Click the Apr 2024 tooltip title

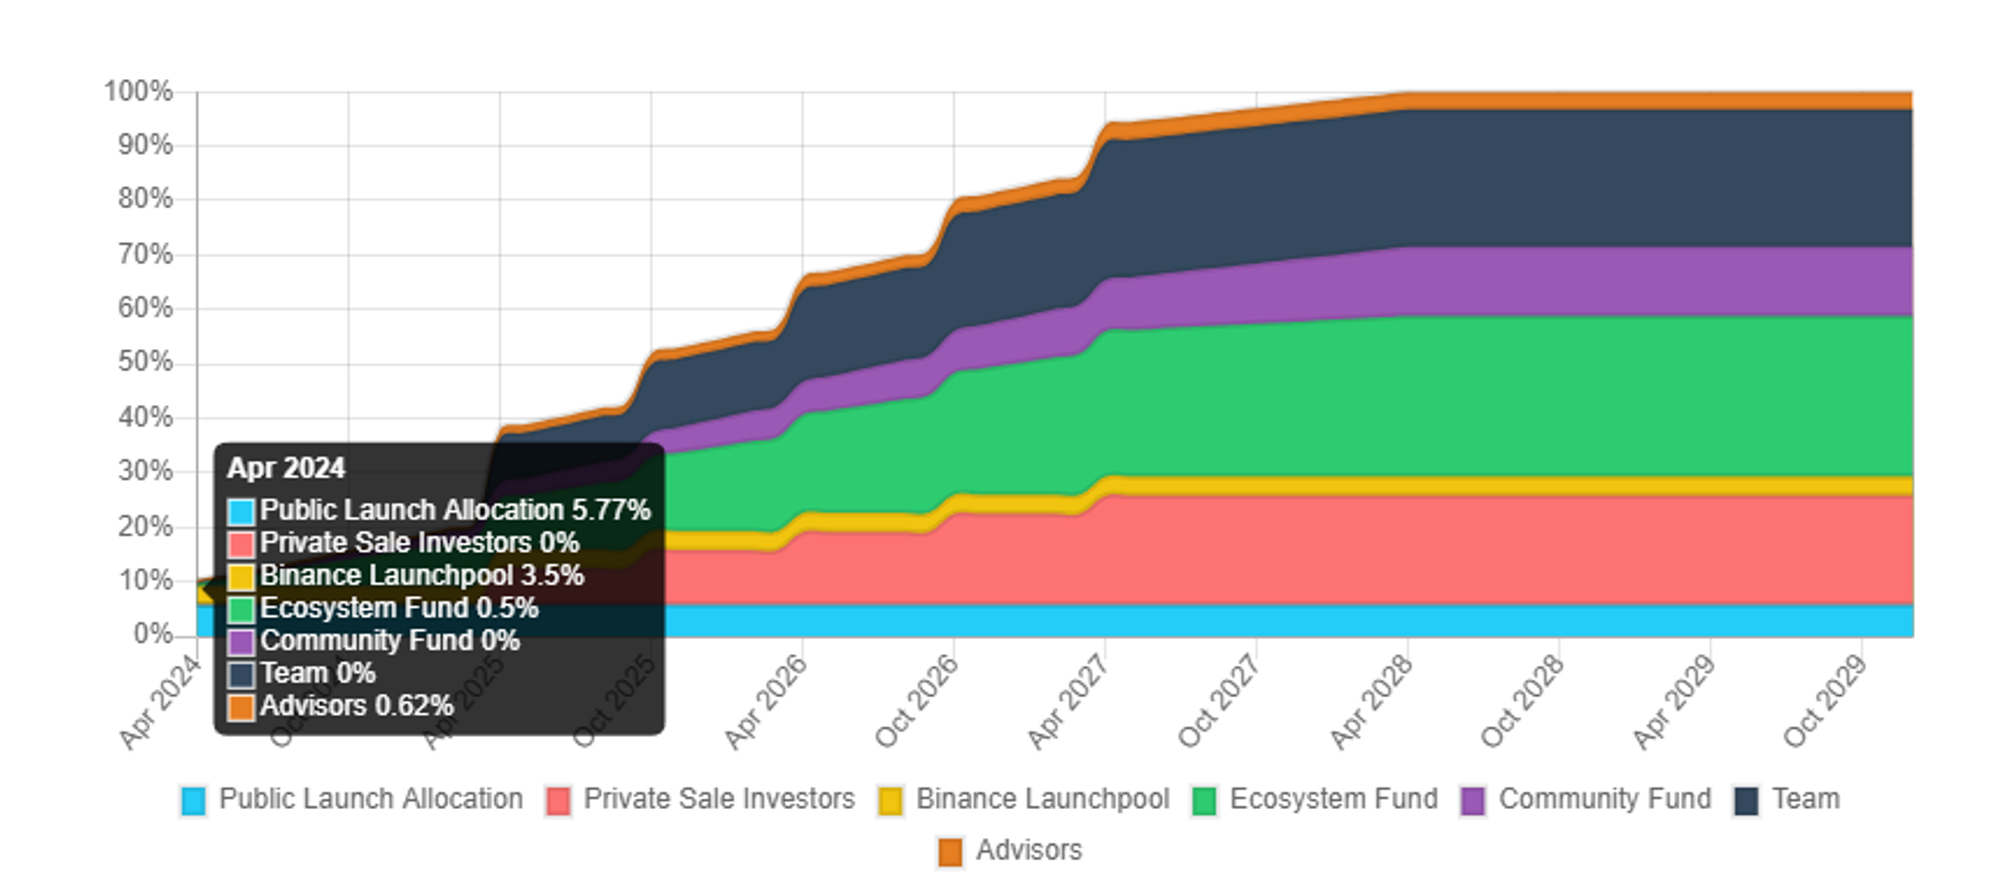[x=286, y=468]
